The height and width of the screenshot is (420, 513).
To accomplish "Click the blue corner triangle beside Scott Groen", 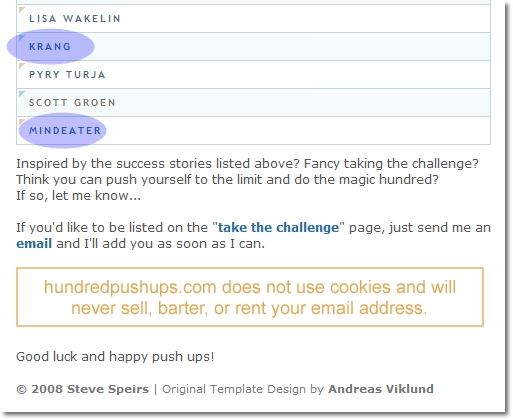I will [21, 93].
